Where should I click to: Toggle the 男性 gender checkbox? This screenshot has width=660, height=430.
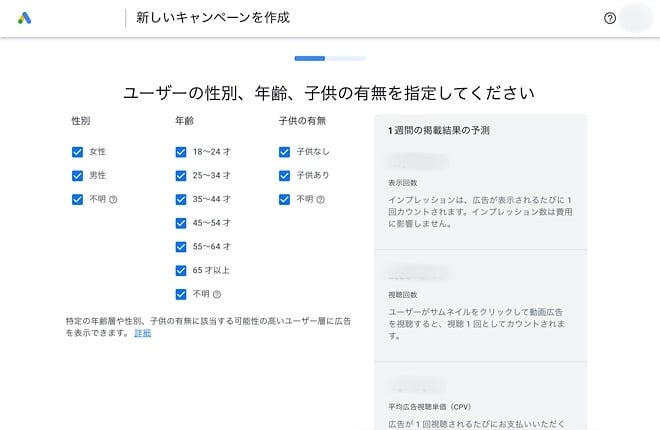click(x=78, y=176)
